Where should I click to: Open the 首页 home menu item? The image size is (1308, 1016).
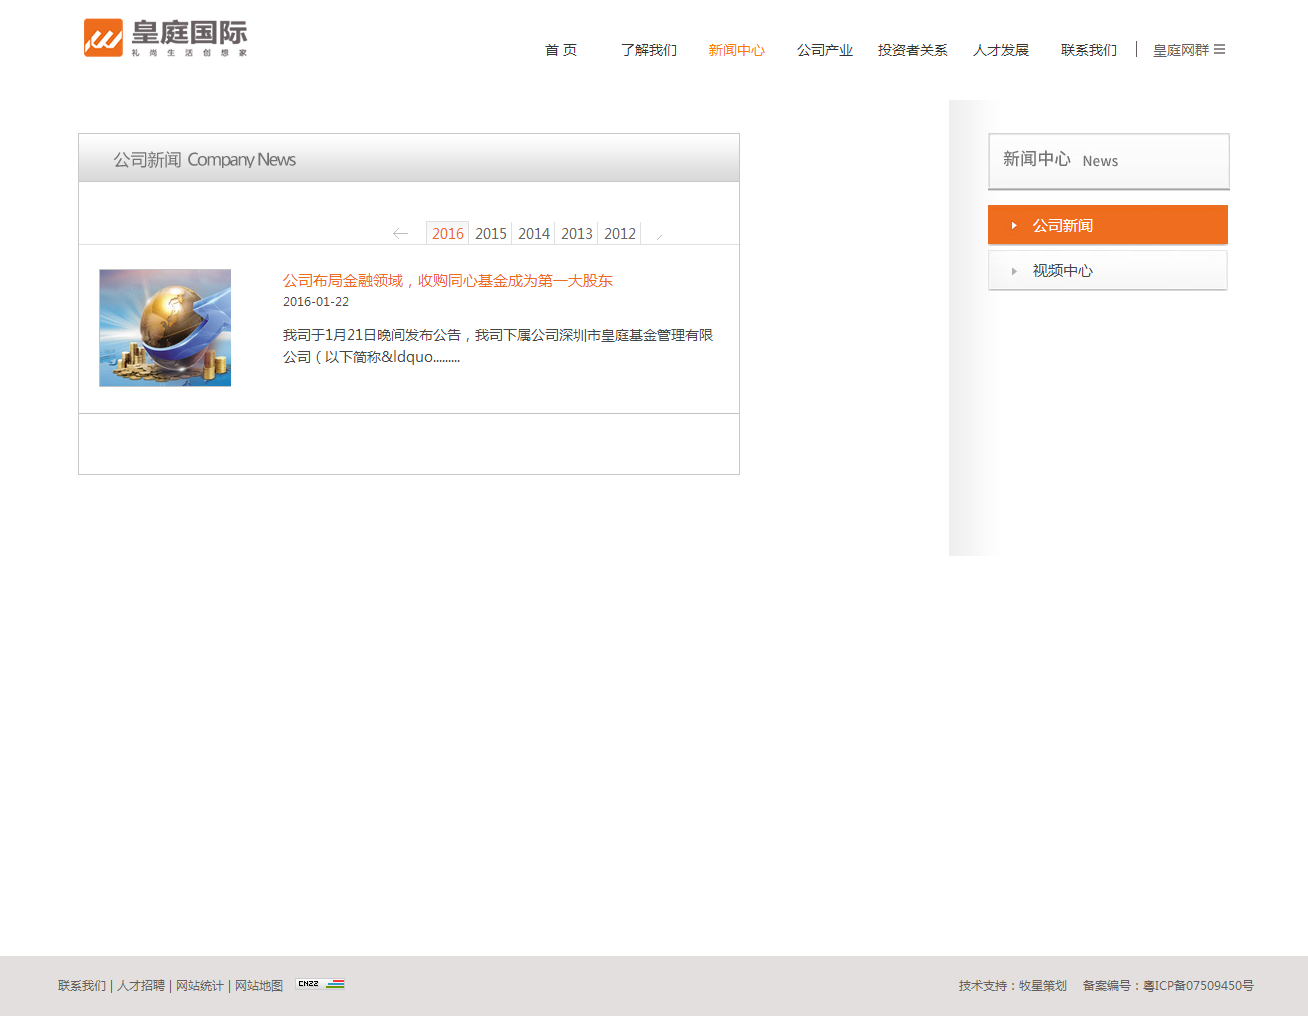pyautogui.click(x=560, y=50)
